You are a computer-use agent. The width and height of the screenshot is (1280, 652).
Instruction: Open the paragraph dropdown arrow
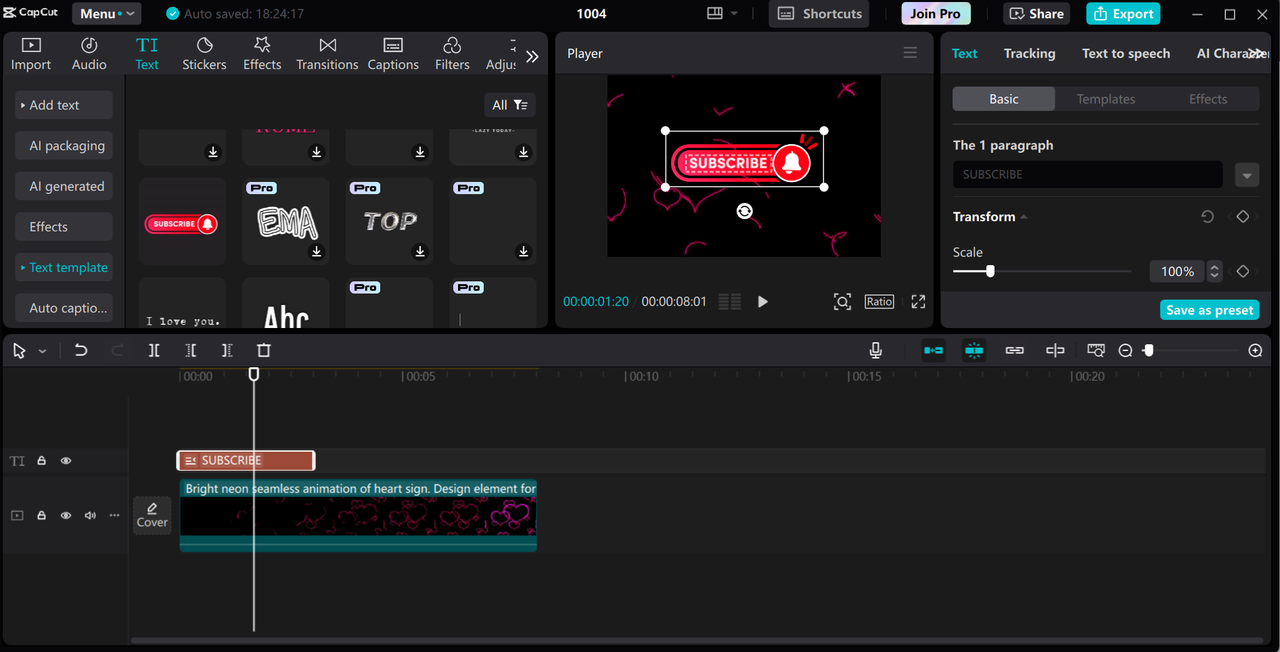tap(1246, 175)
